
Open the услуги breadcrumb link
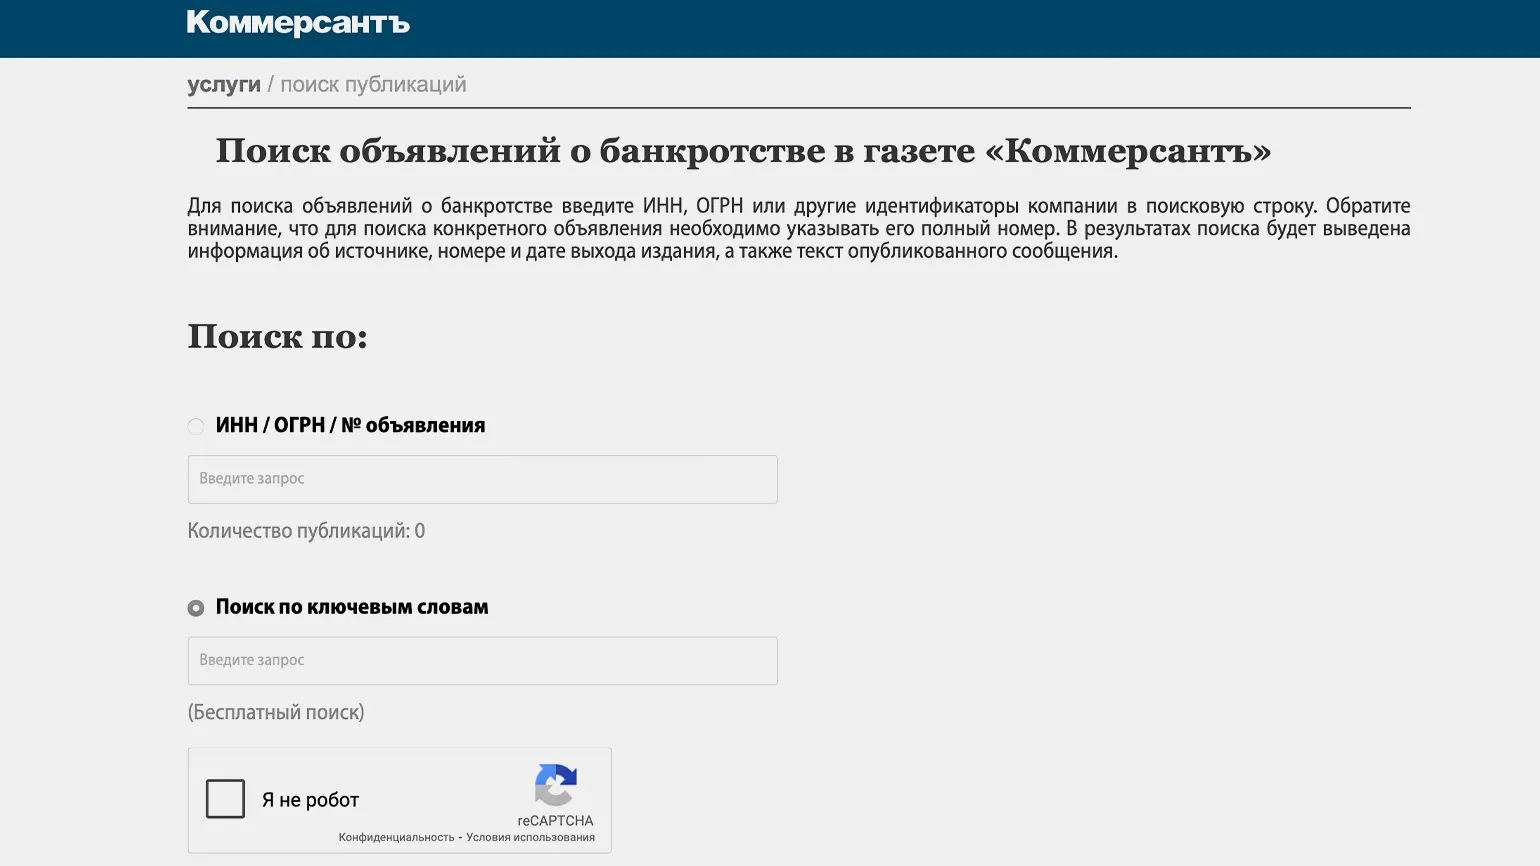tap(223, 85)
